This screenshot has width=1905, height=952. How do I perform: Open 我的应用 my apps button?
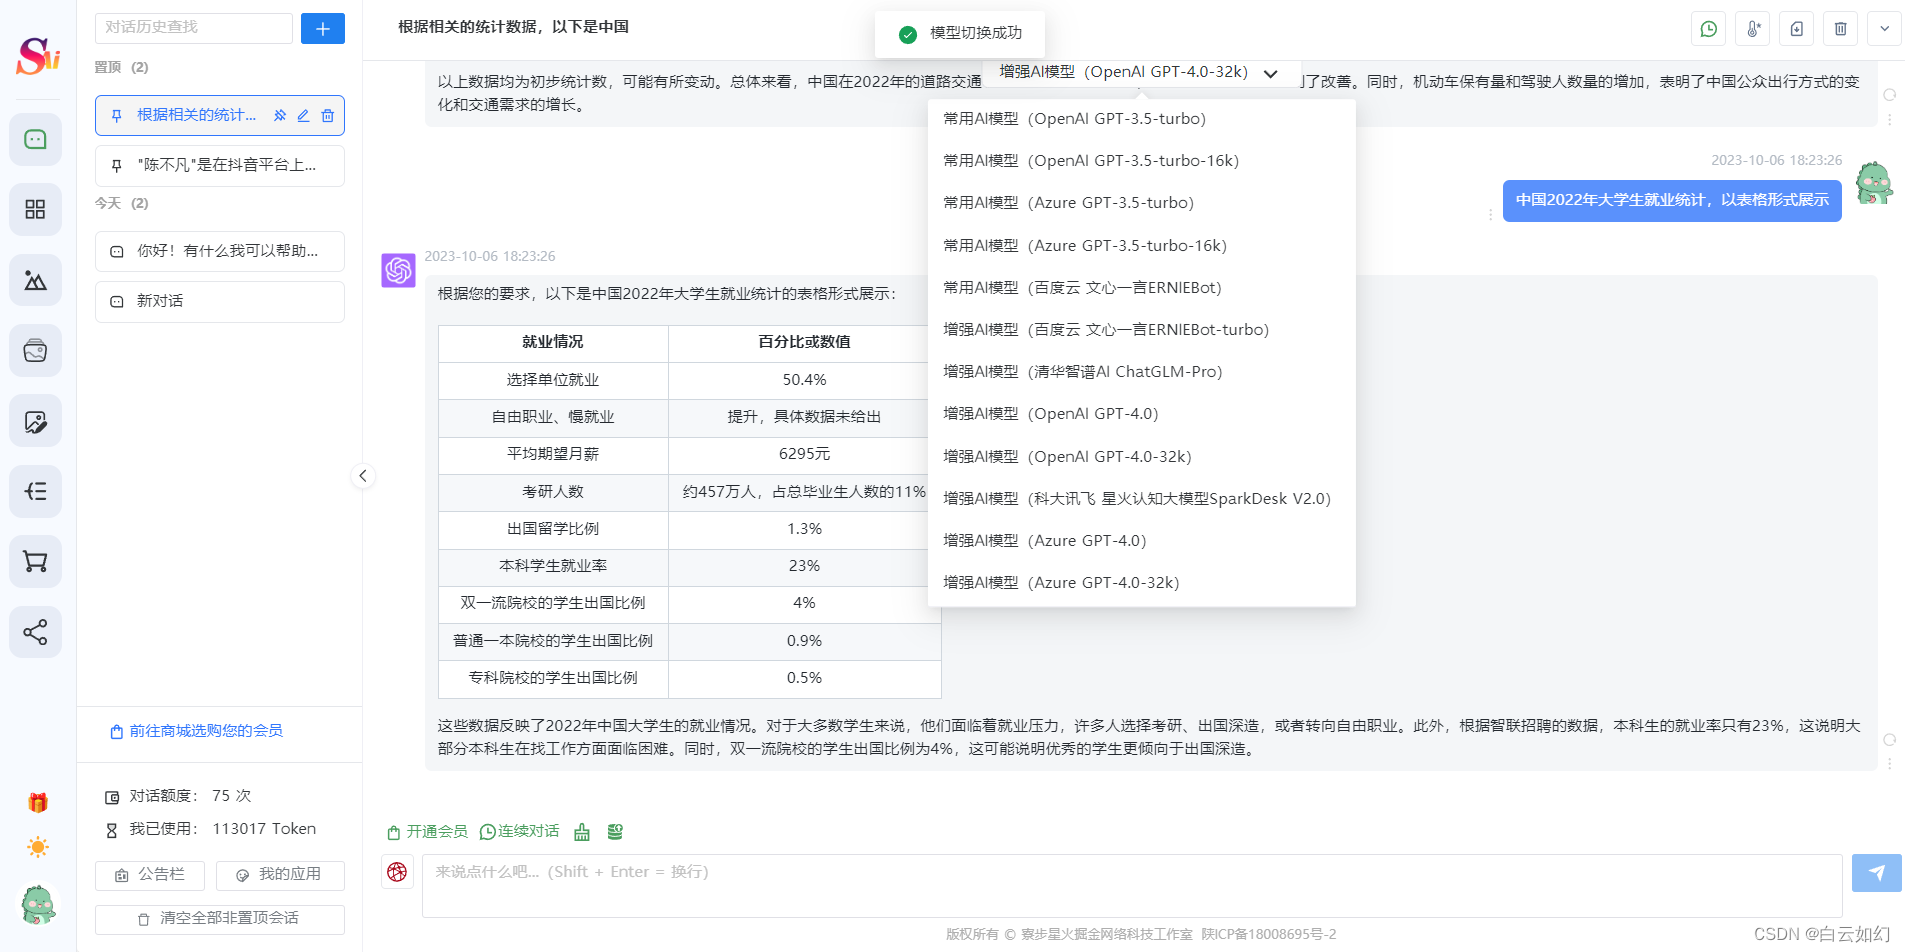point(280,875)
